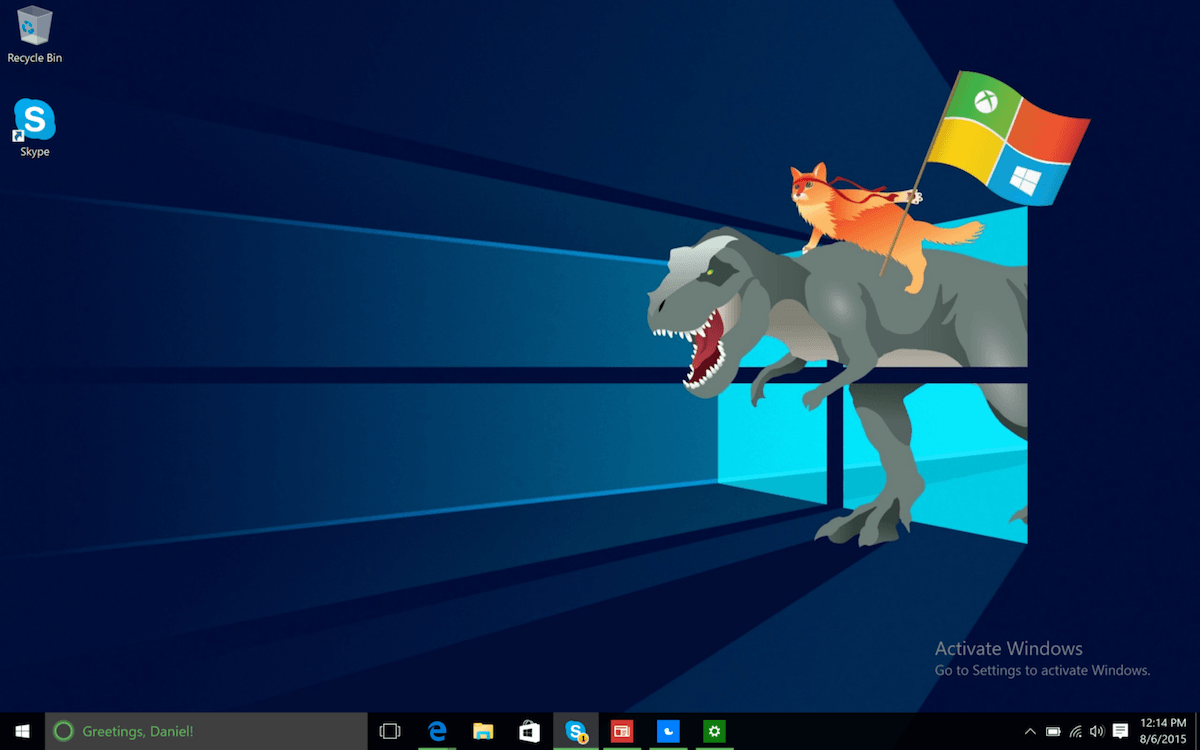Open the Wi-Fi network flyout

[x=1075, y=731]
